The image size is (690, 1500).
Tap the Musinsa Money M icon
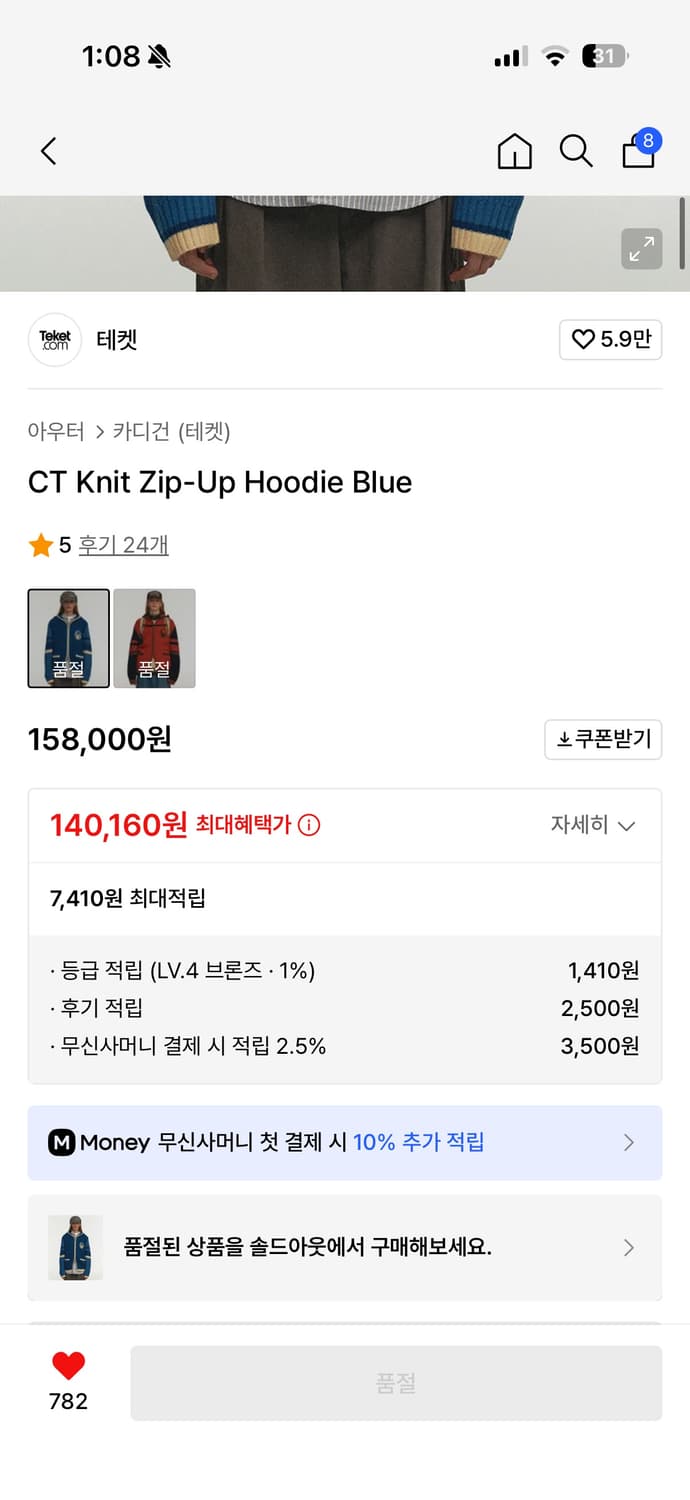coord(62,1142)
